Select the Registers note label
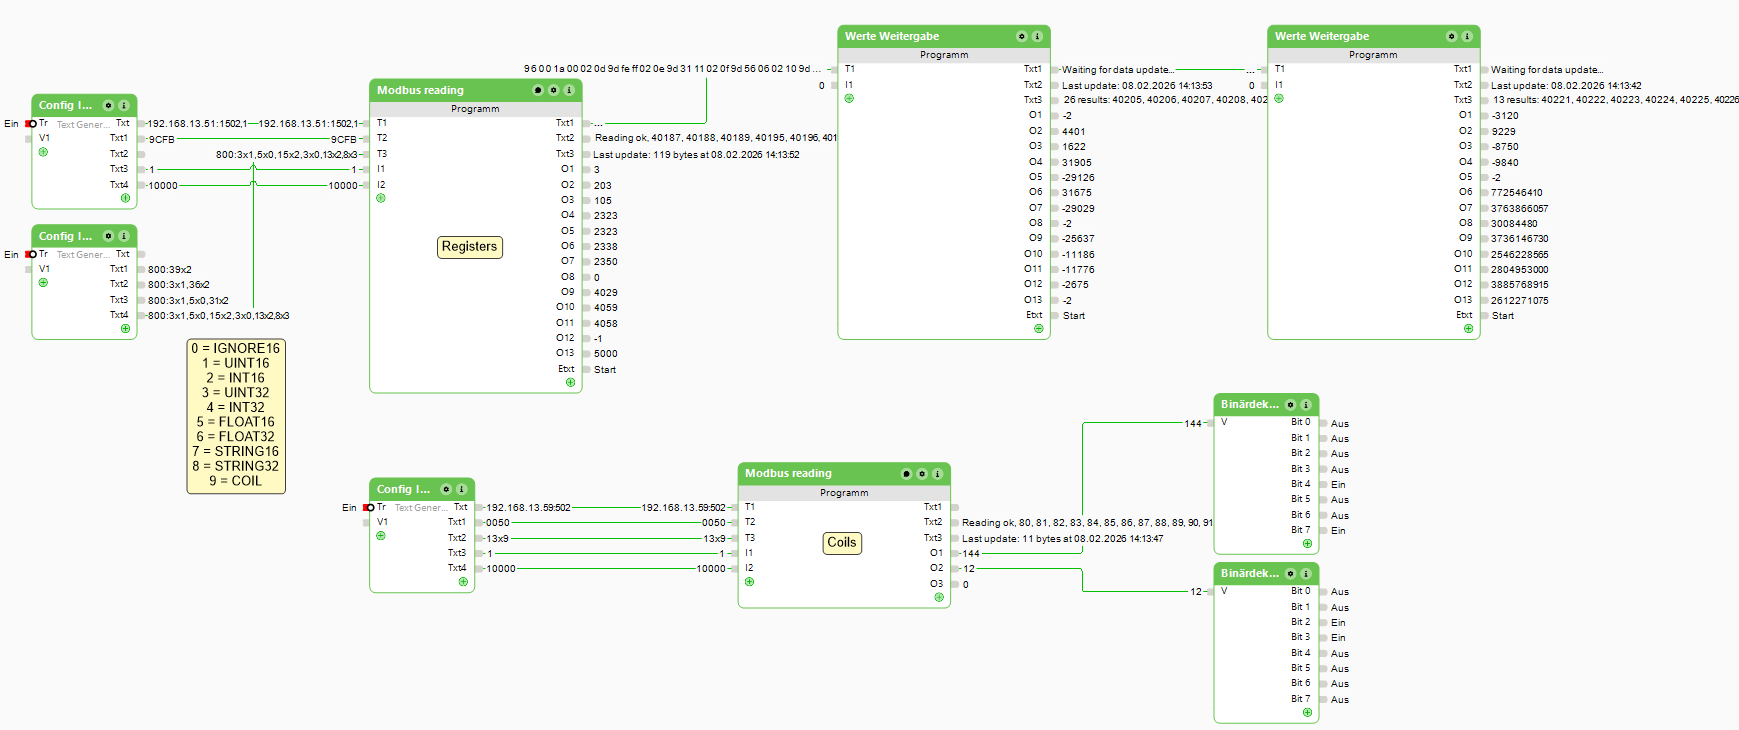 pyautogui.click(x=469, y=247)
